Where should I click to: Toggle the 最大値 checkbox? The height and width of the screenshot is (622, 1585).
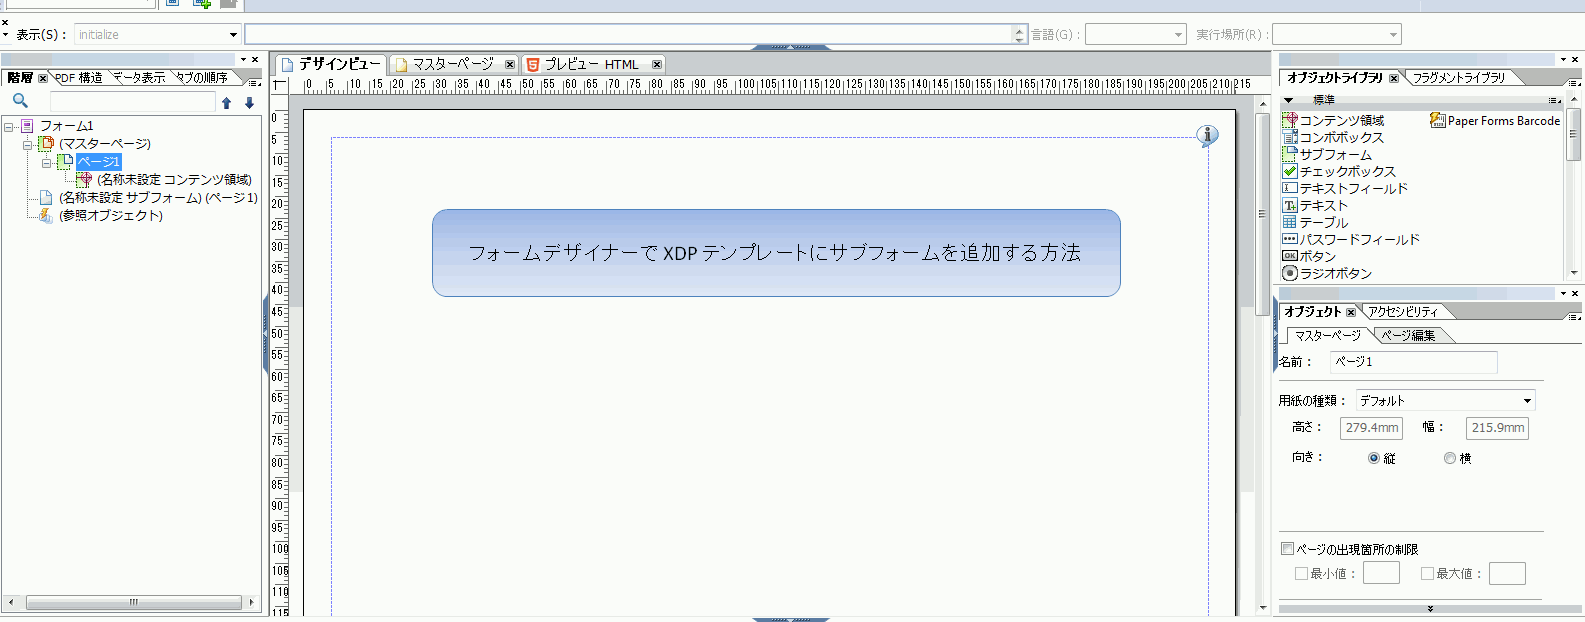point(1427,574)
